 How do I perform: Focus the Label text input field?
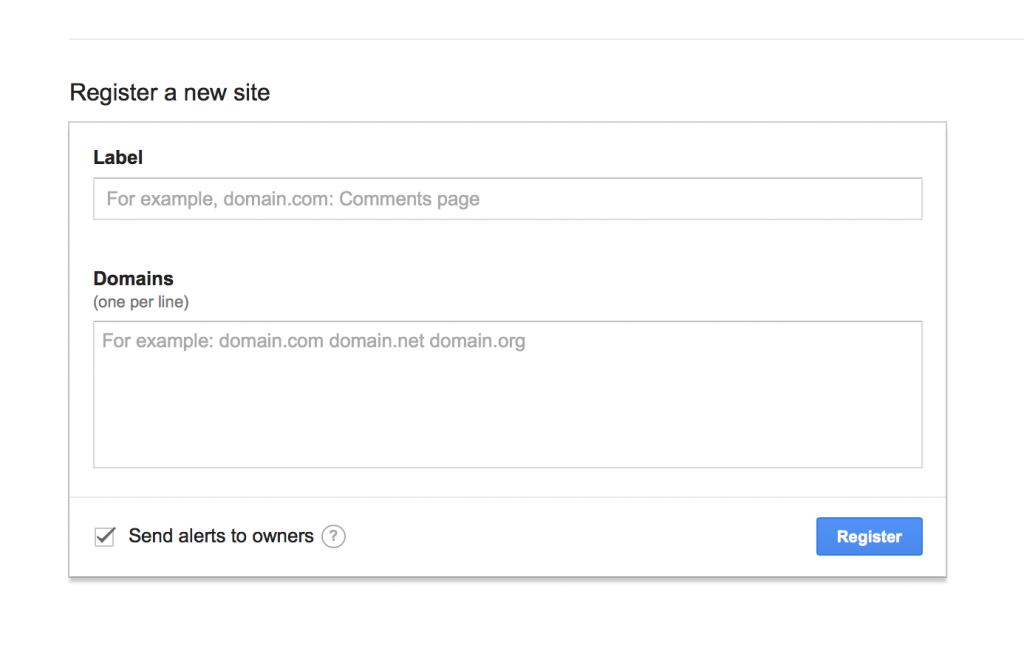pyautogui.click(x=507, y=199)
